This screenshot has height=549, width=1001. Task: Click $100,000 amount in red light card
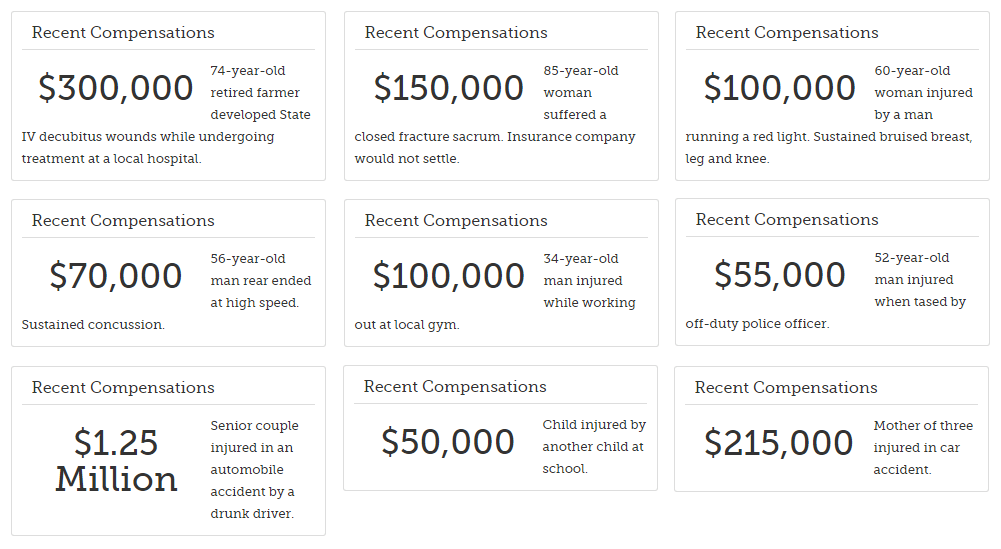coord(779,87)
